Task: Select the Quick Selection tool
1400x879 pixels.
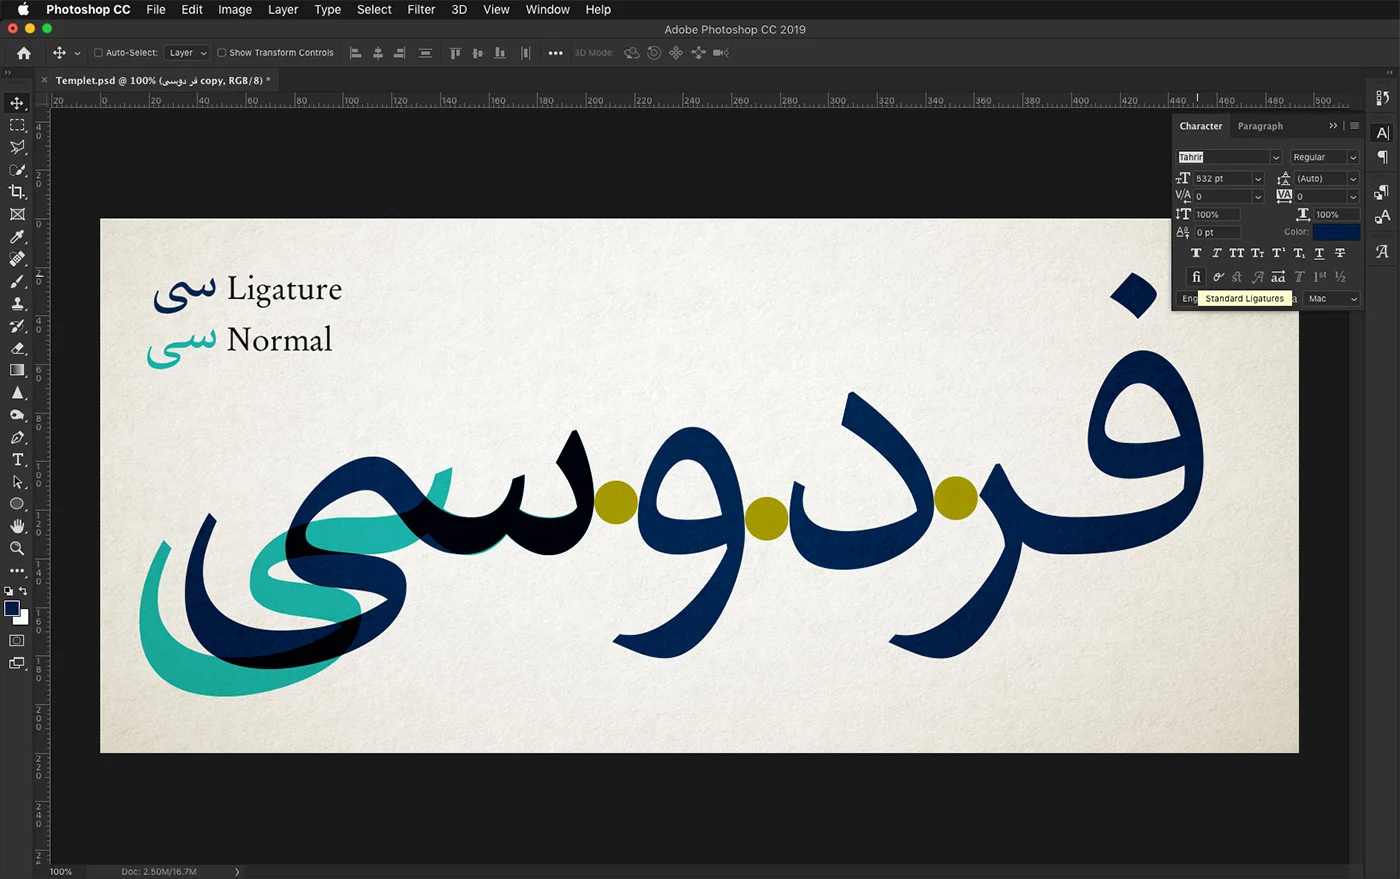Action: pos(17,169)
